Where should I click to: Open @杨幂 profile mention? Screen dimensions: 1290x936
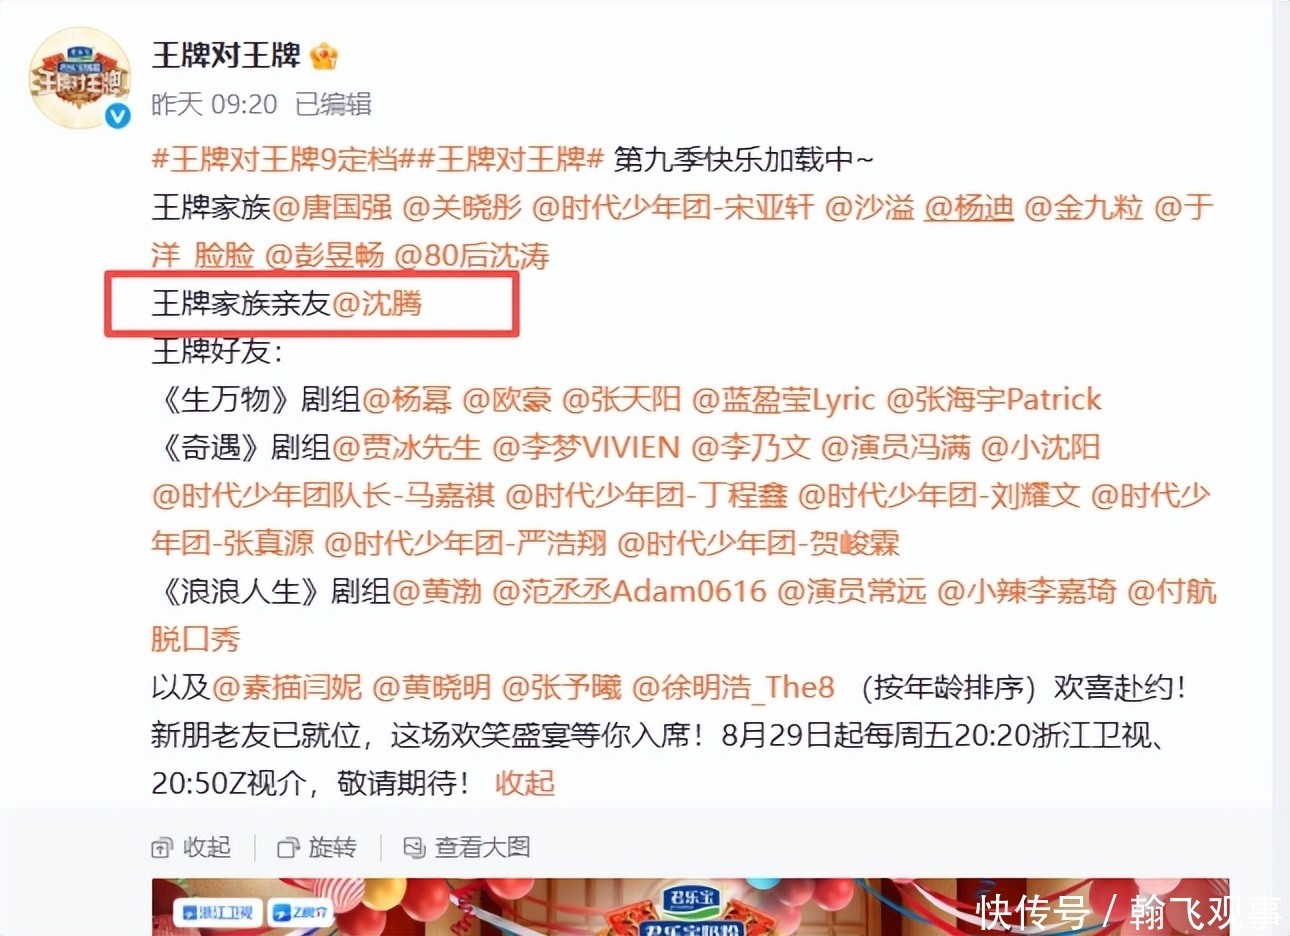coord(407,400)
